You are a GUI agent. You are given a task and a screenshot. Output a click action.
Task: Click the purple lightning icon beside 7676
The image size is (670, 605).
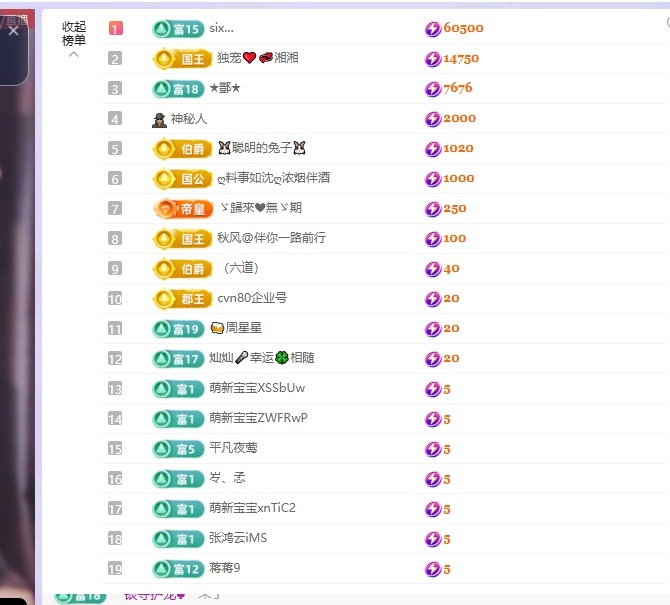click(x=432, y=88)
